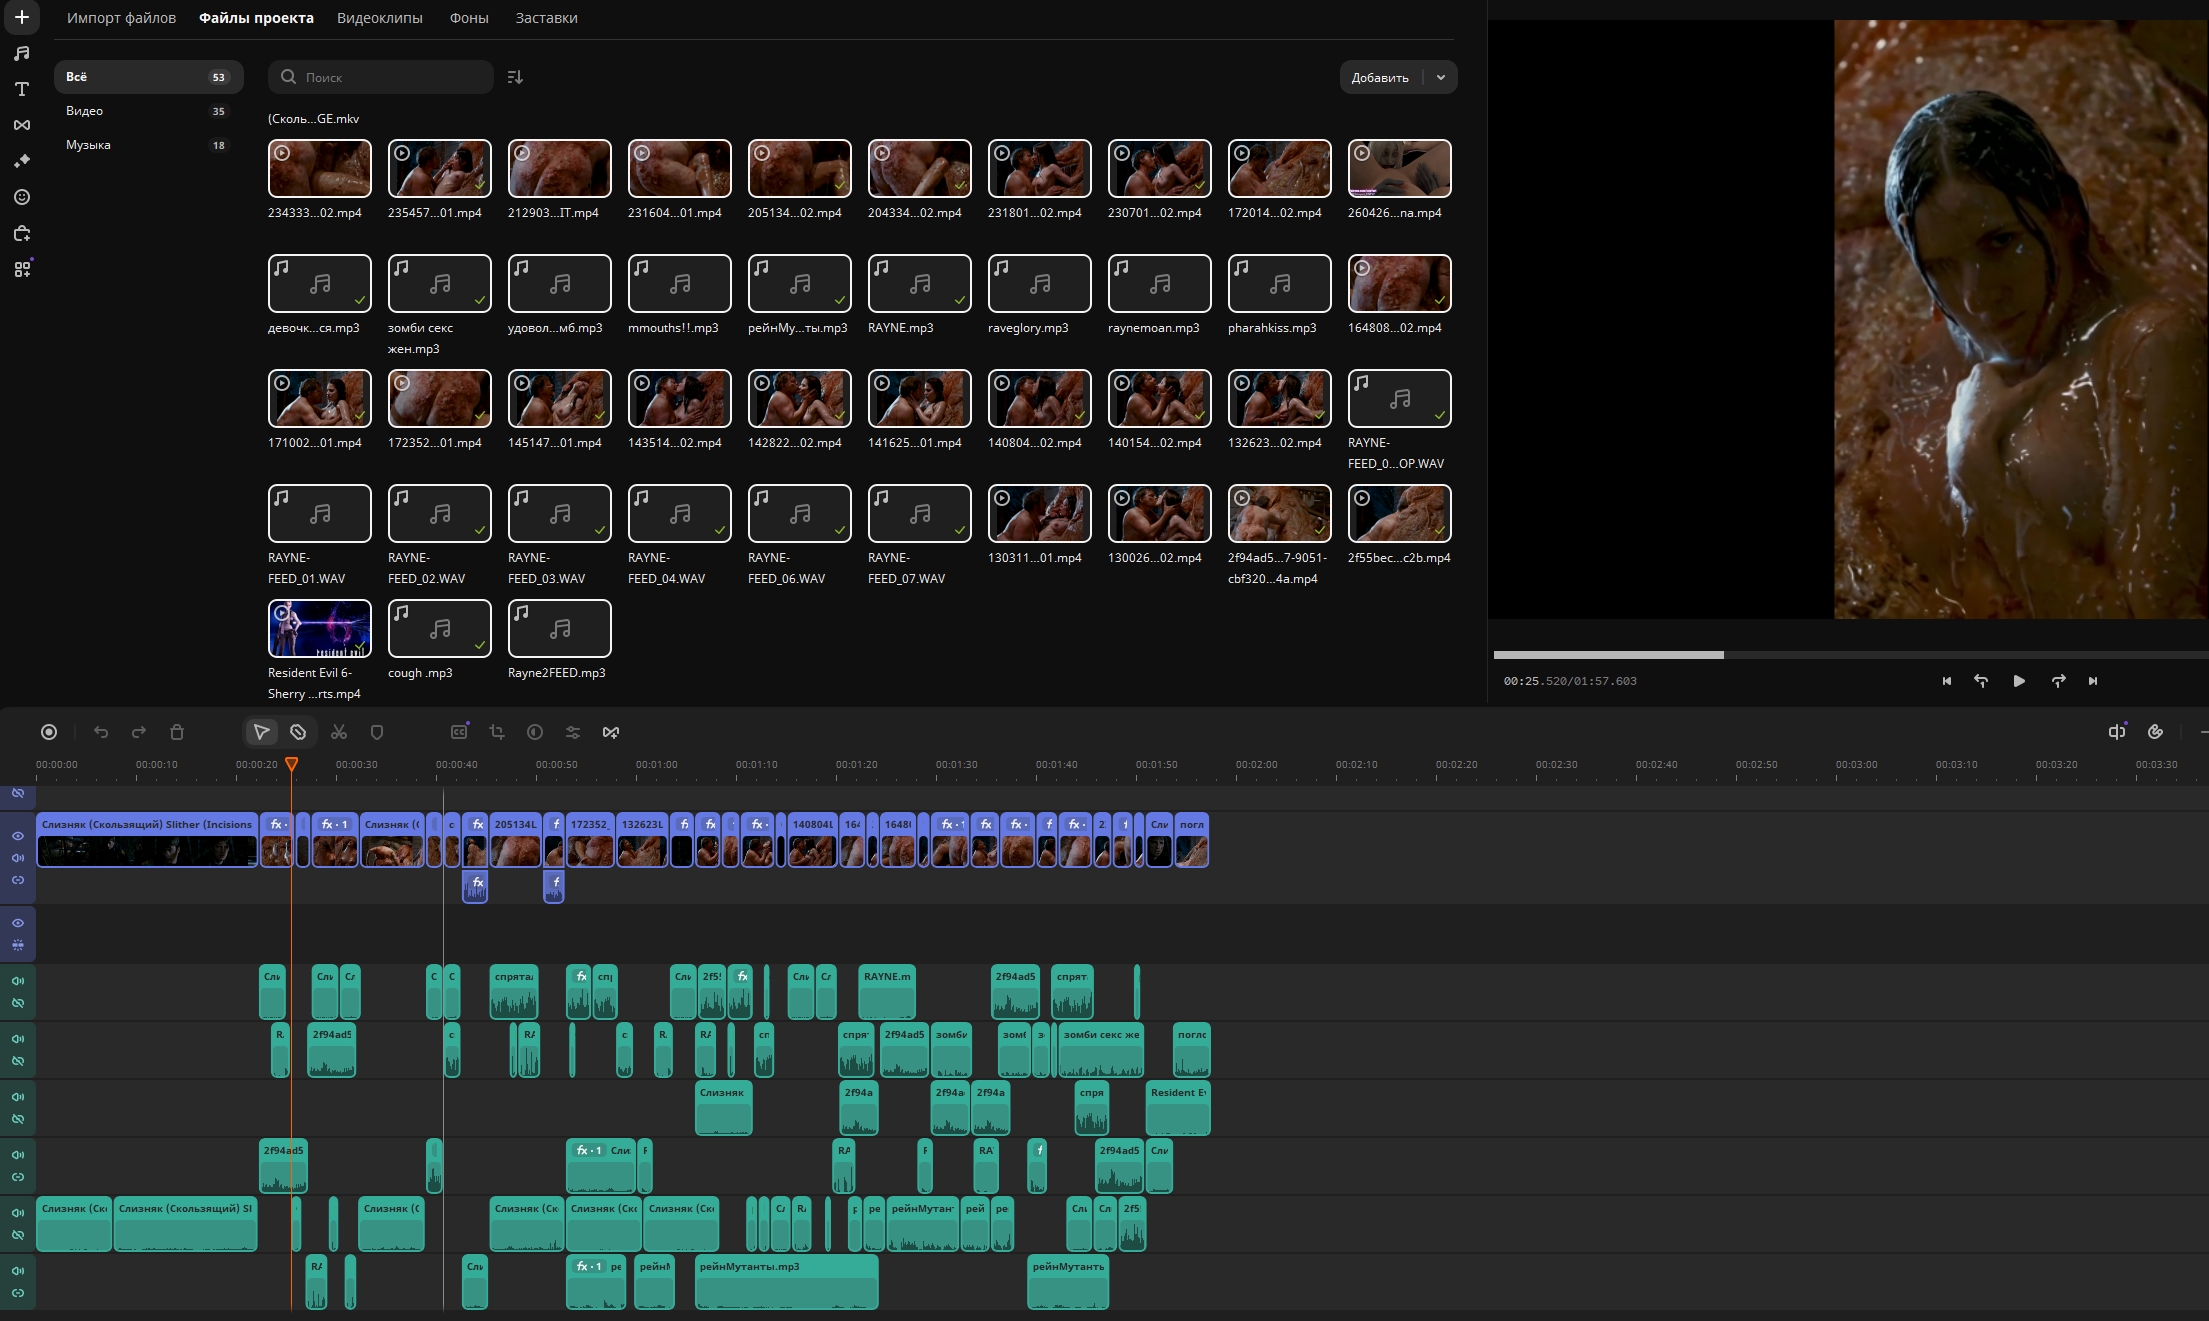
Task: Filter media by the Видео category
Action: point(148,111)
